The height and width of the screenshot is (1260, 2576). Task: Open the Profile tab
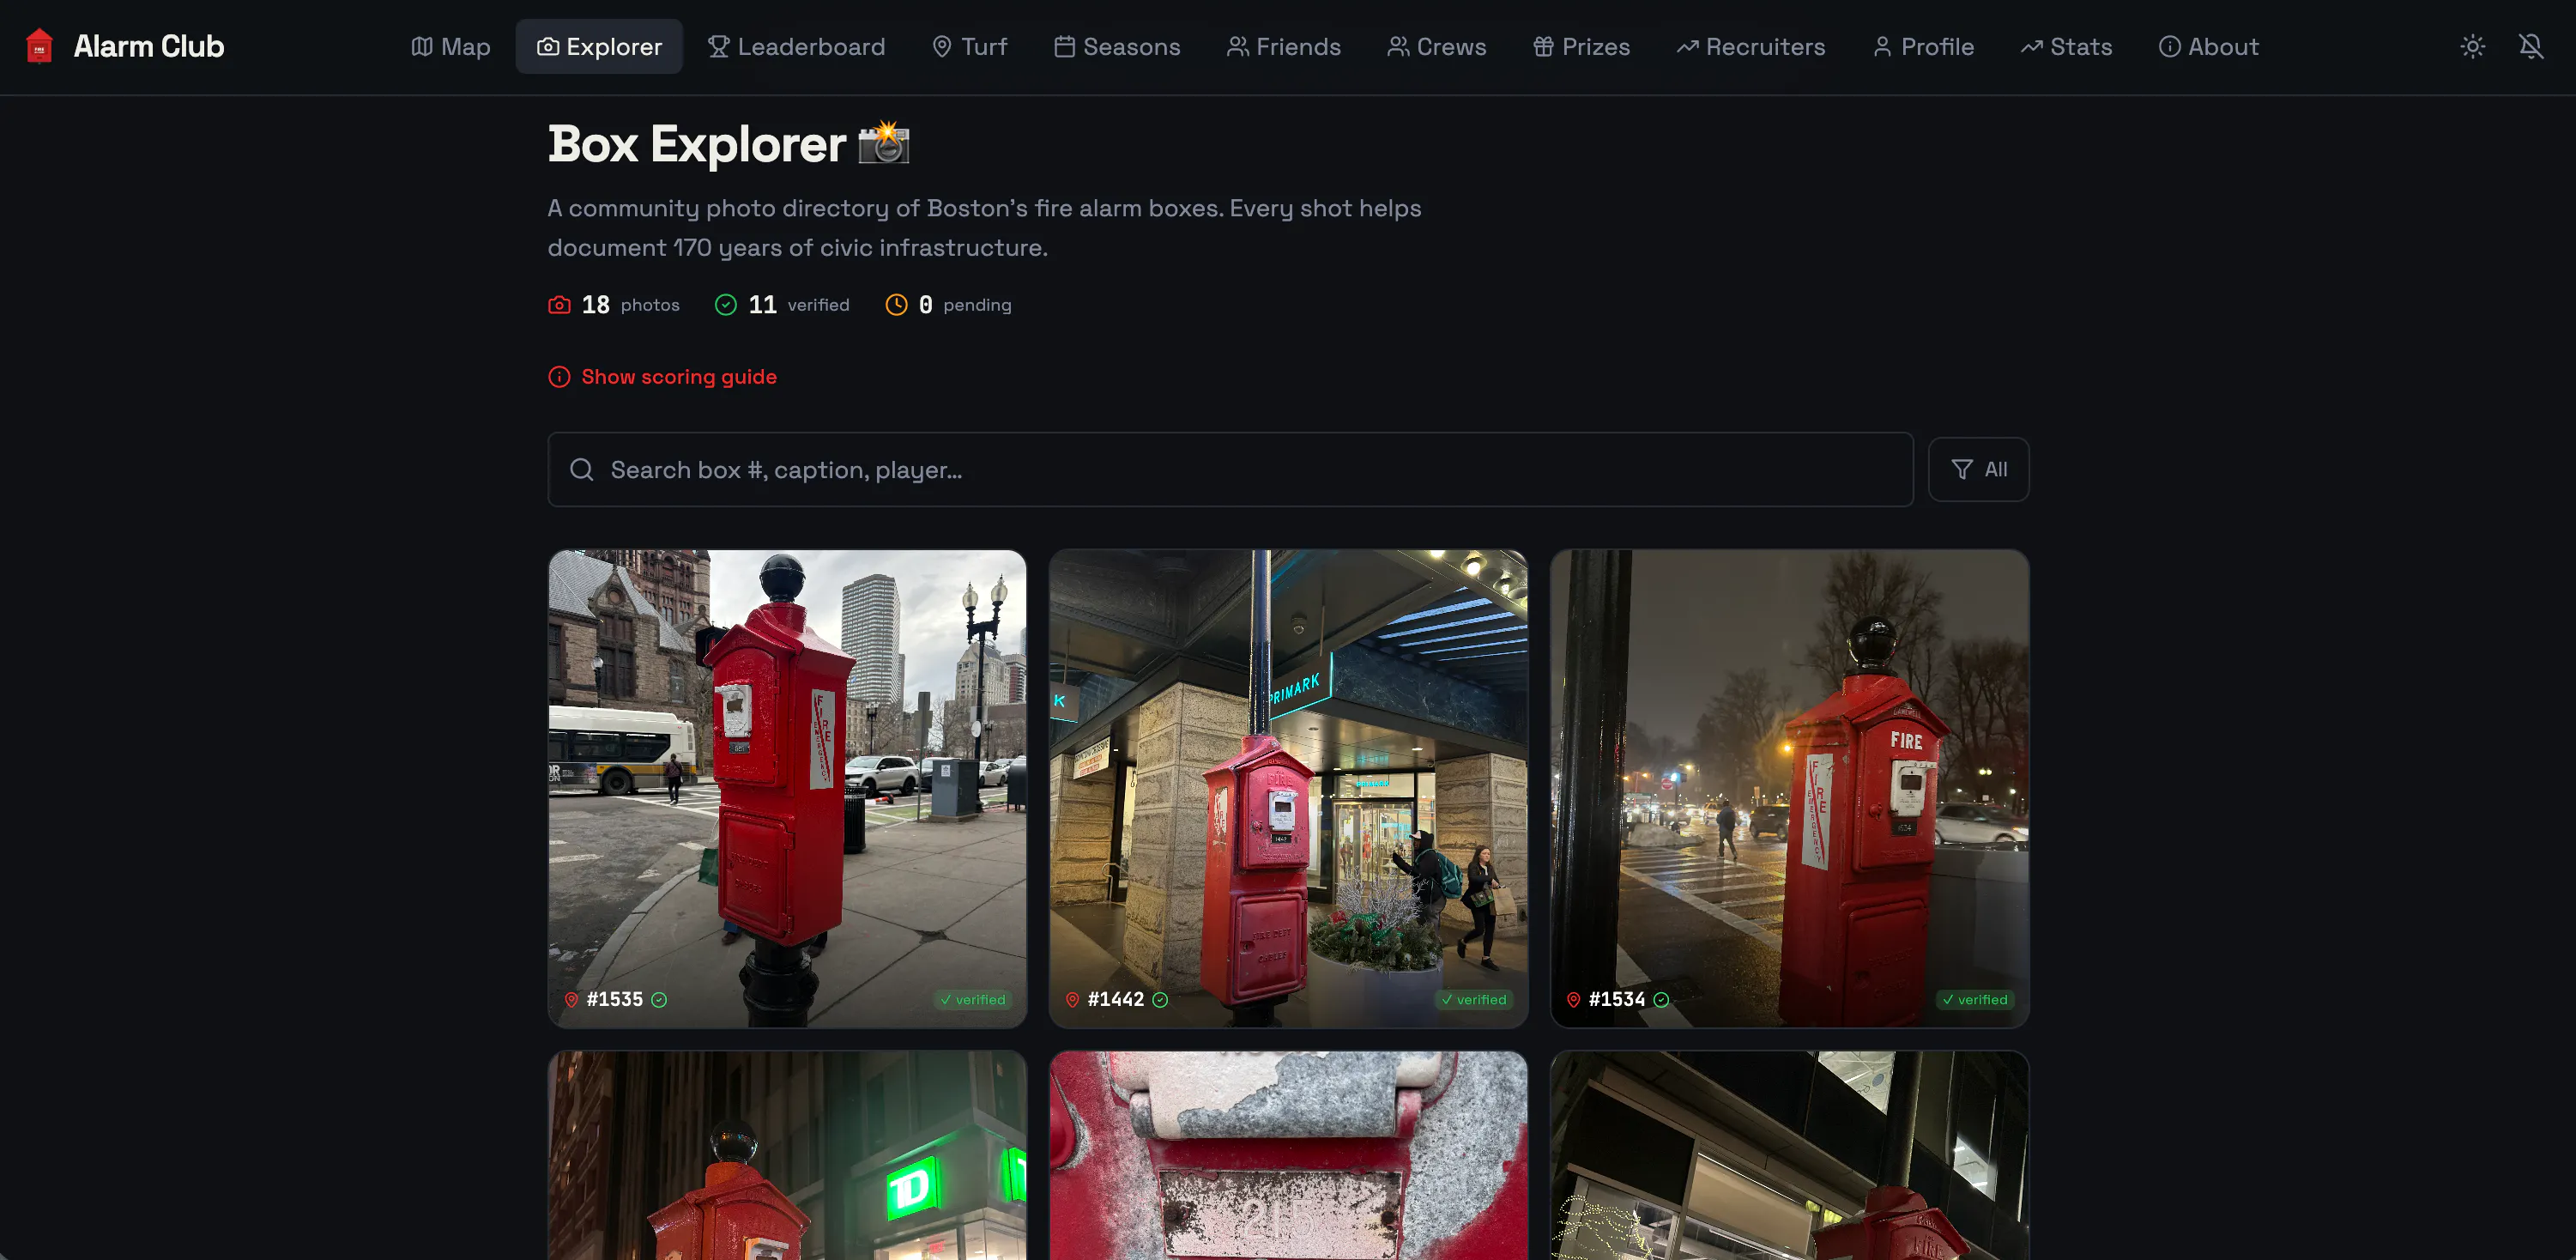pos(1922,47)
